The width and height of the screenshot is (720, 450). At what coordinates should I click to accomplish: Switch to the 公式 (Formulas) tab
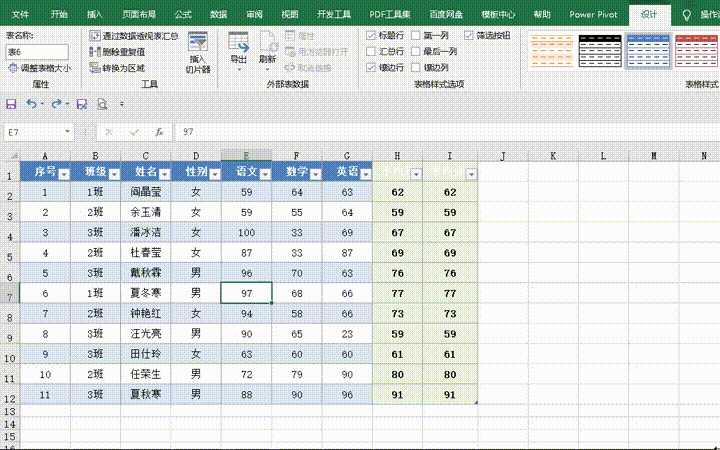point(183,15)
